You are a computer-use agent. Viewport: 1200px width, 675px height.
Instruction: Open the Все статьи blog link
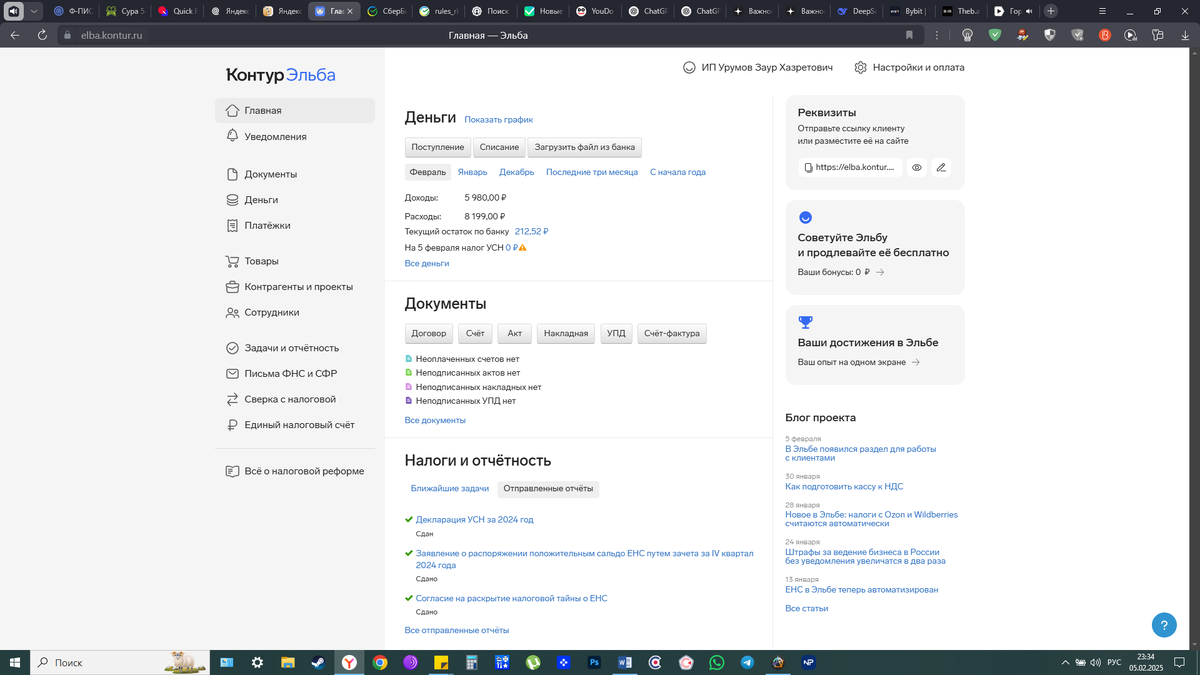tap(807, 608)
